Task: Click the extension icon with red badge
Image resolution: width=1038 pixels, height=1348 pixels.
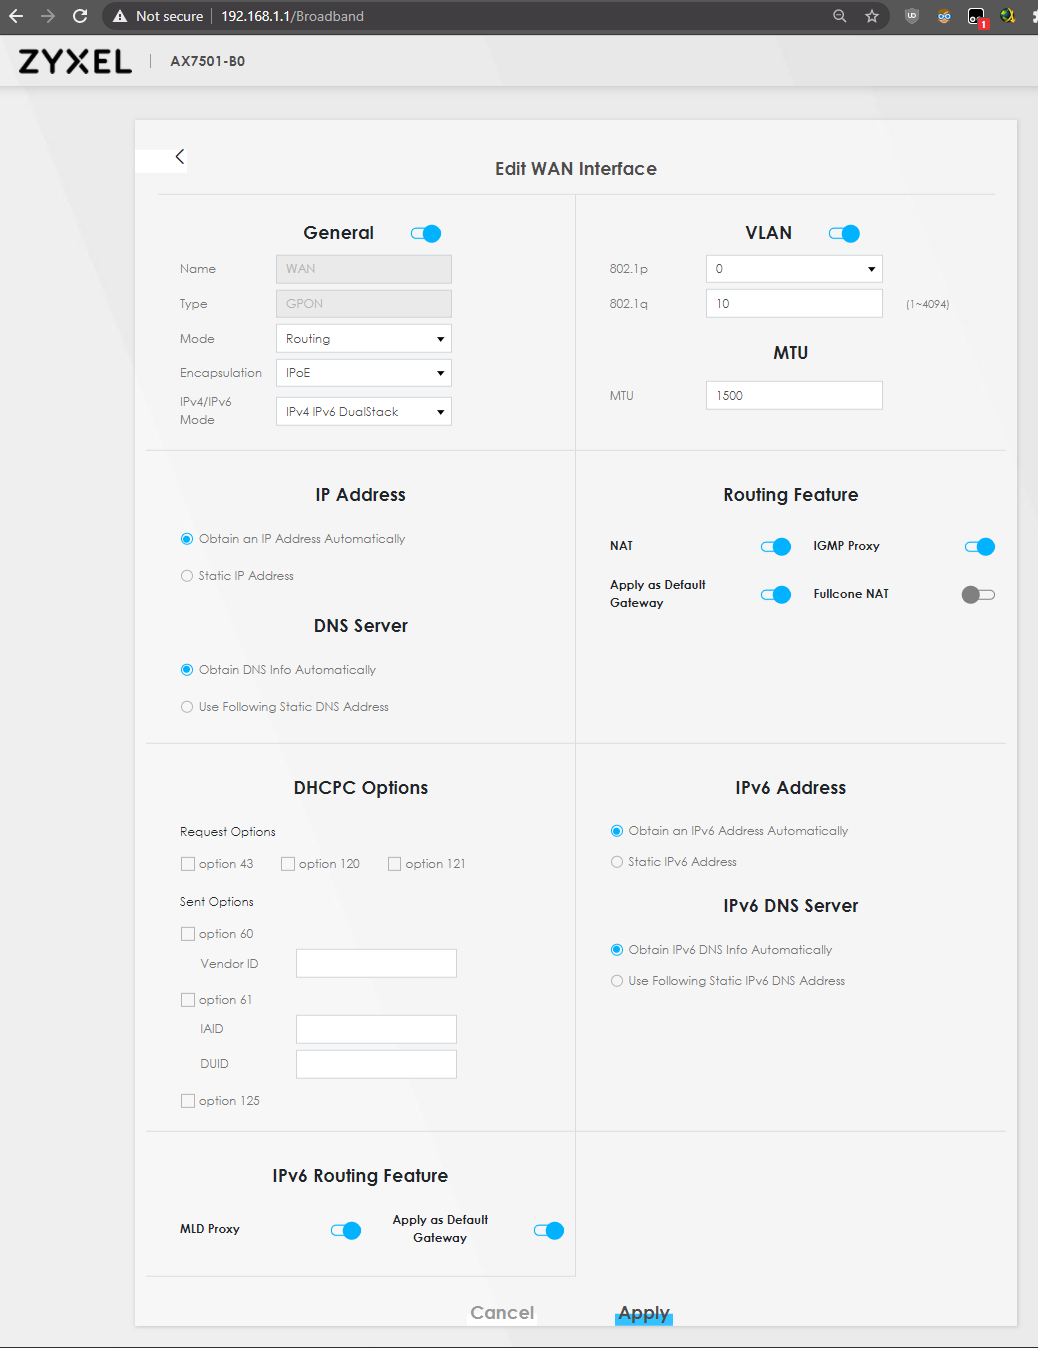Action: 976,17
